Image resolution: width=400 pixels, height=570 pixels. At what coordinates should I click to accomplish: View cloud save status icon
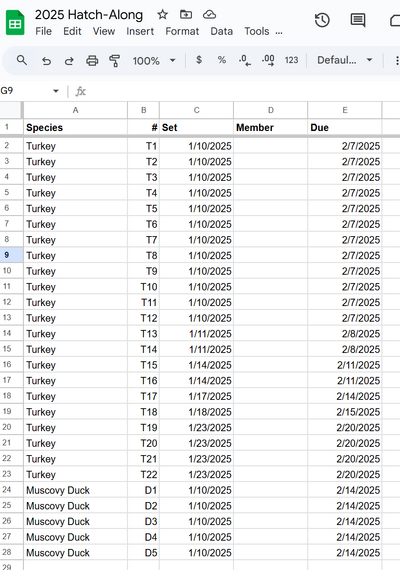(209, 15)
